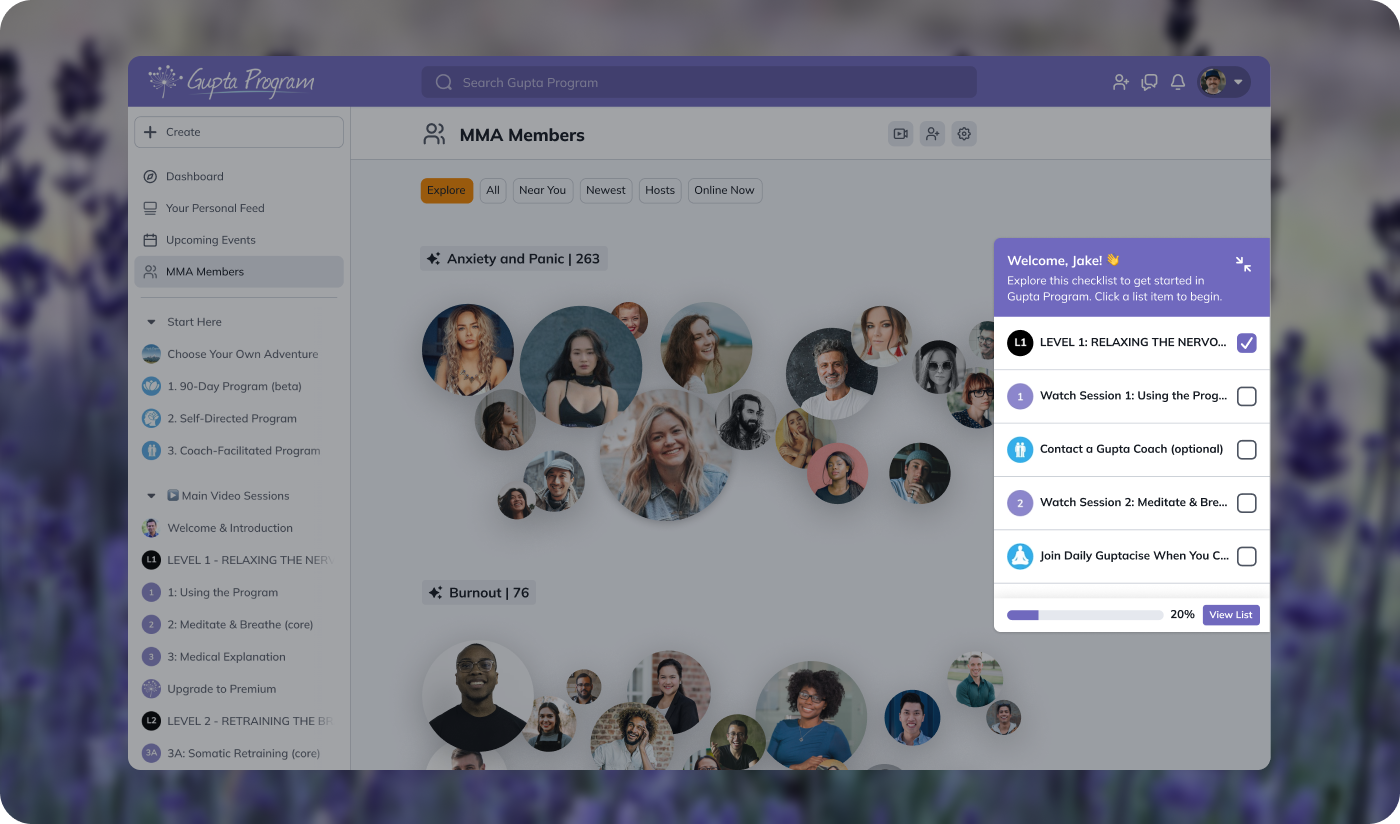Image resolution: width=1400 pixels, height=824 pixels.
Task: Open 2. Self-Directed Program
Action: (239, 418)
